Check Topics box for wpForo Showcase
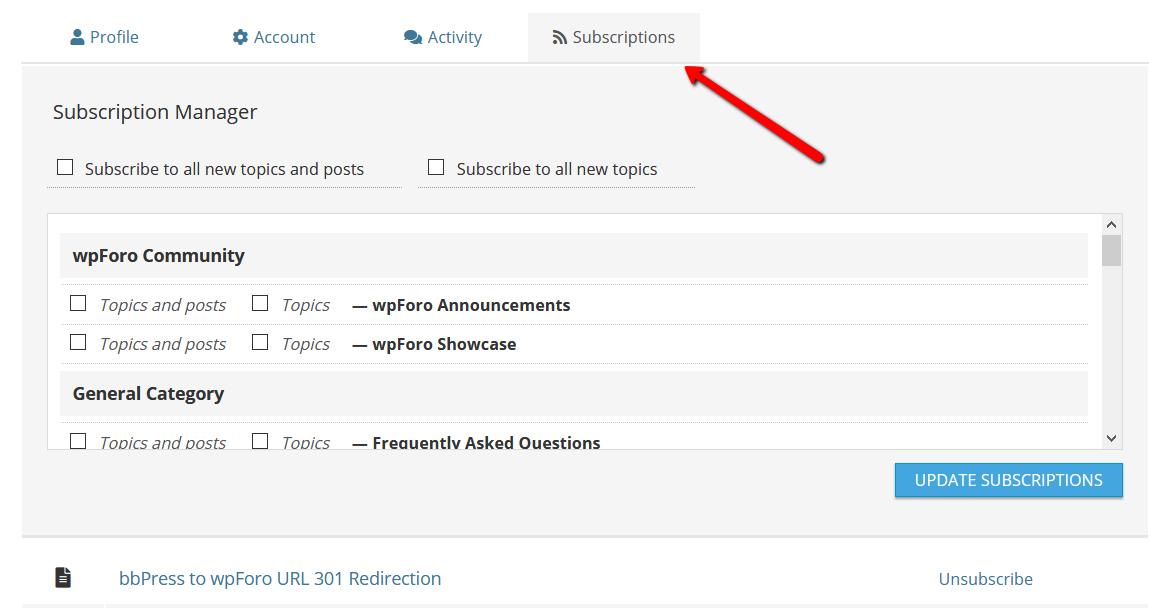The image size is (1149, 608). tap(260, 342)
